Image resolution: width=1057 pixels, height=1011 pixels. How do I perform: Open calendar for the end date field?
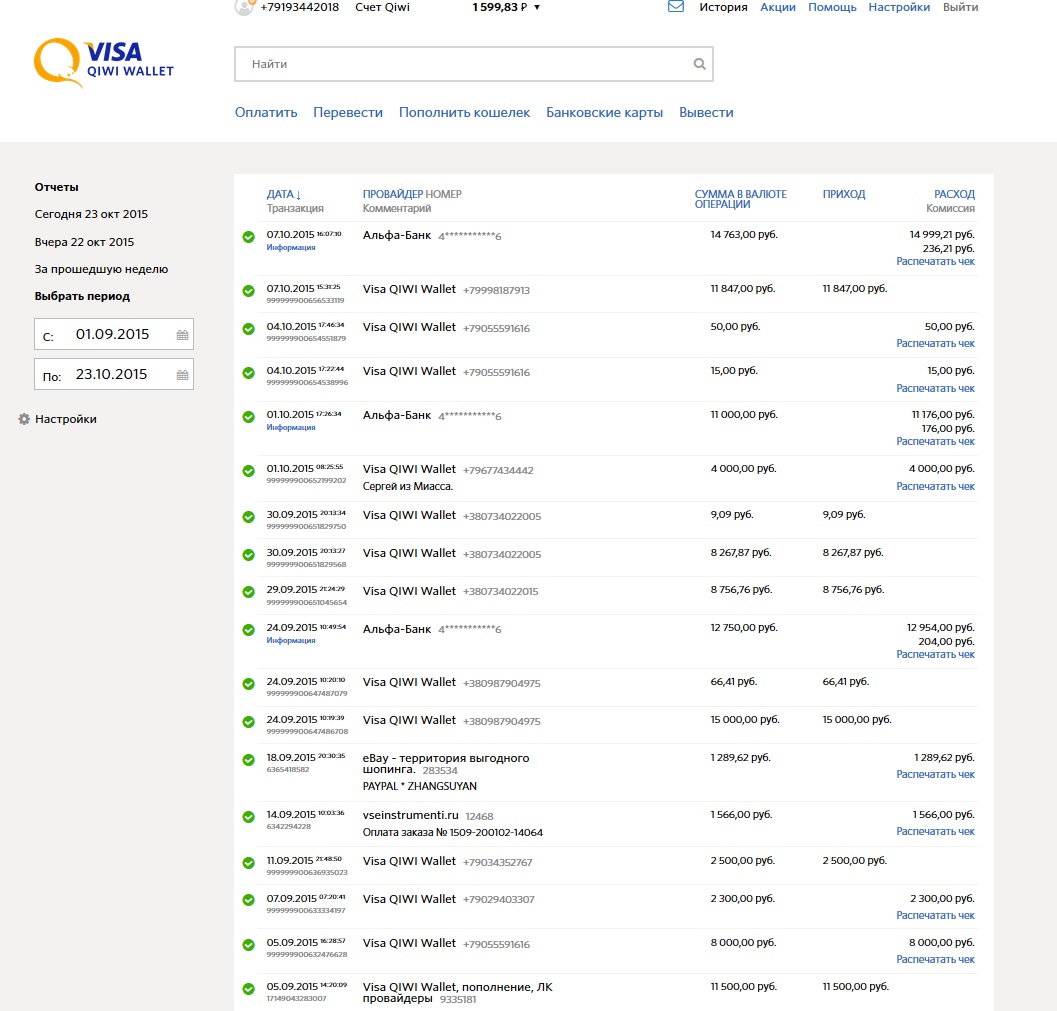pyautogui.click(x=182, y=375)
